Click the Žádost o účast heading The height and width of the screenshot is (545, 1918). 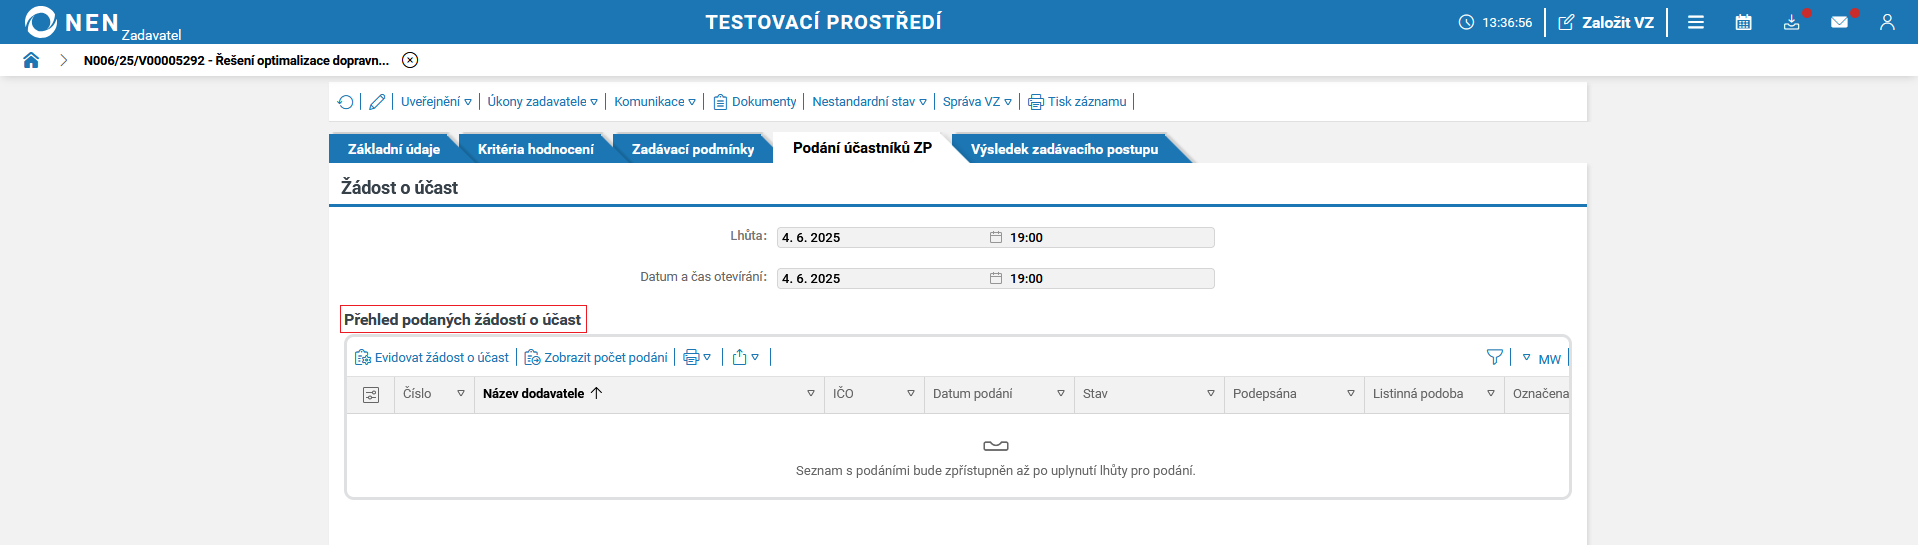(x=399, y=188)
